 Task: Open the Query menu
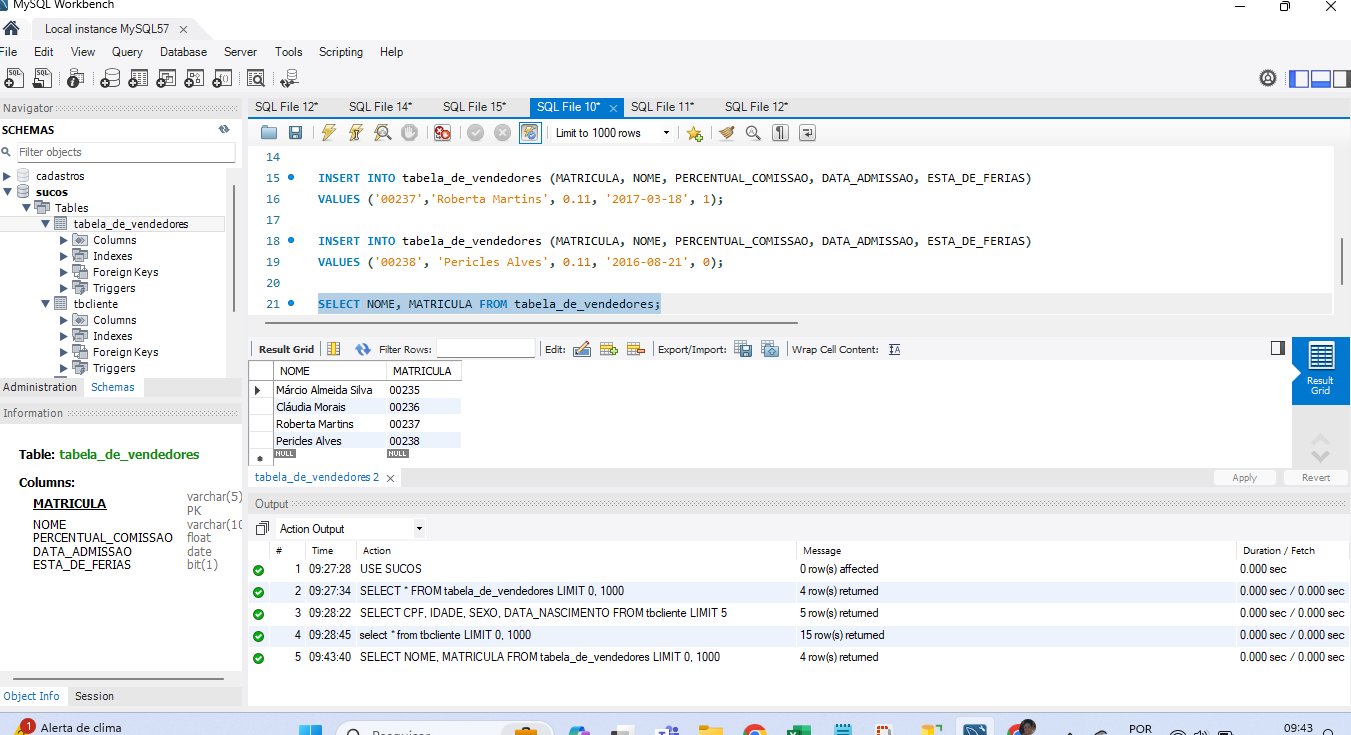click(x=127, y=52)
